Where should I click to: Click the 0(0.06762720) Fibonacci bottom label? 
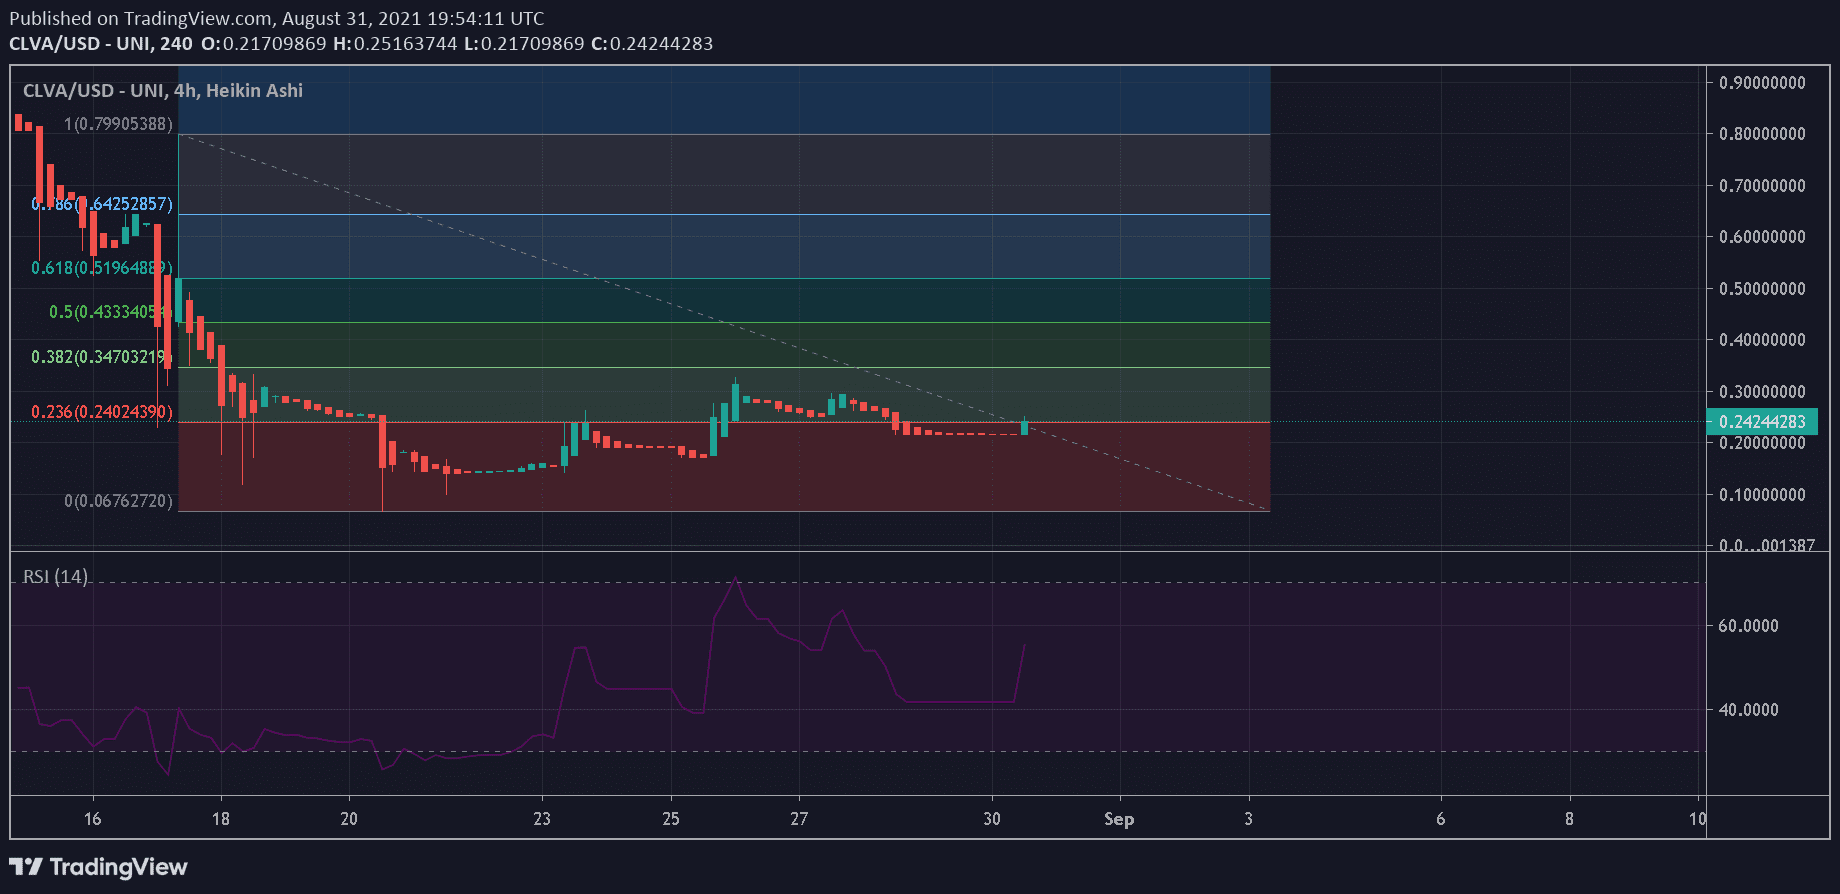pyautogui.click(x=118, y=501)
